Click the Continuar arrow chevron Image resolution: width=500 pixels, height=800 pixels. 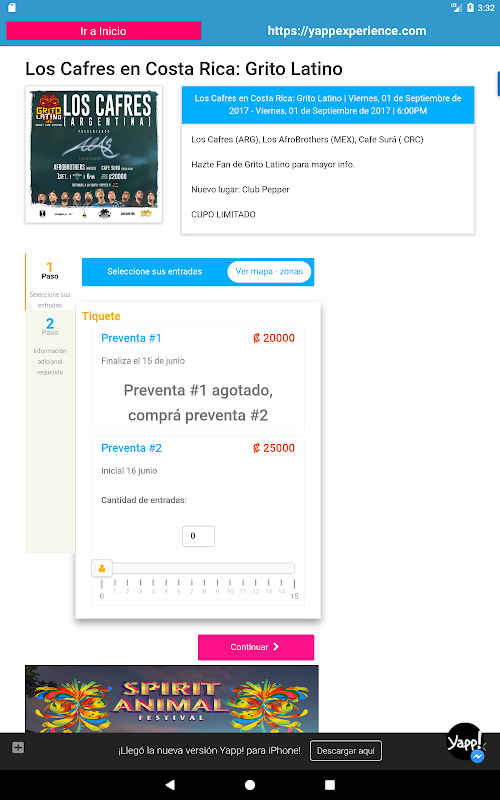click(276, 646)
